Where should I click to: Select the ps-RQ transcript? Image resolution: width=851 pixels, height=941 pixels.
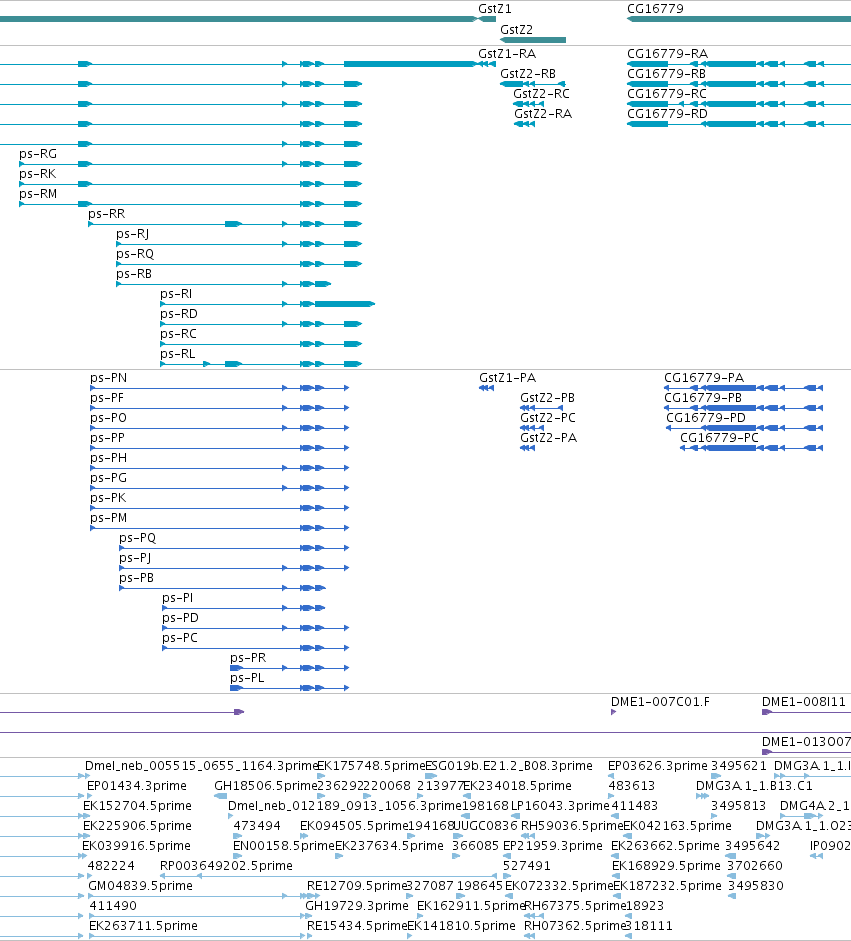pos(135,254)
